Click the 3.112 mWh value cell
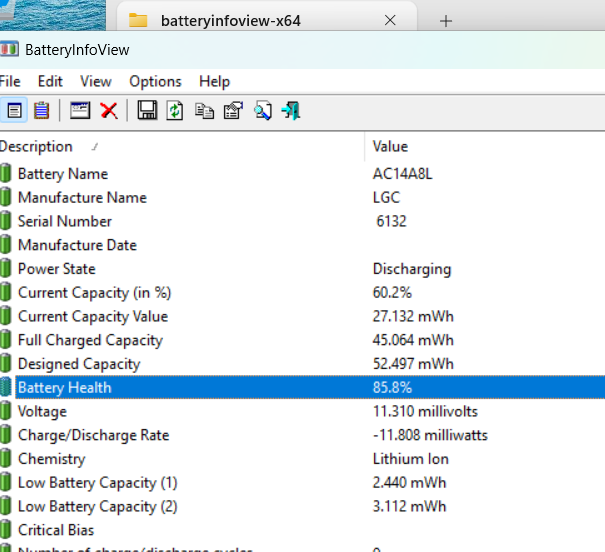The width and height of the screenshot is (605, 552). tap(409, 506)
